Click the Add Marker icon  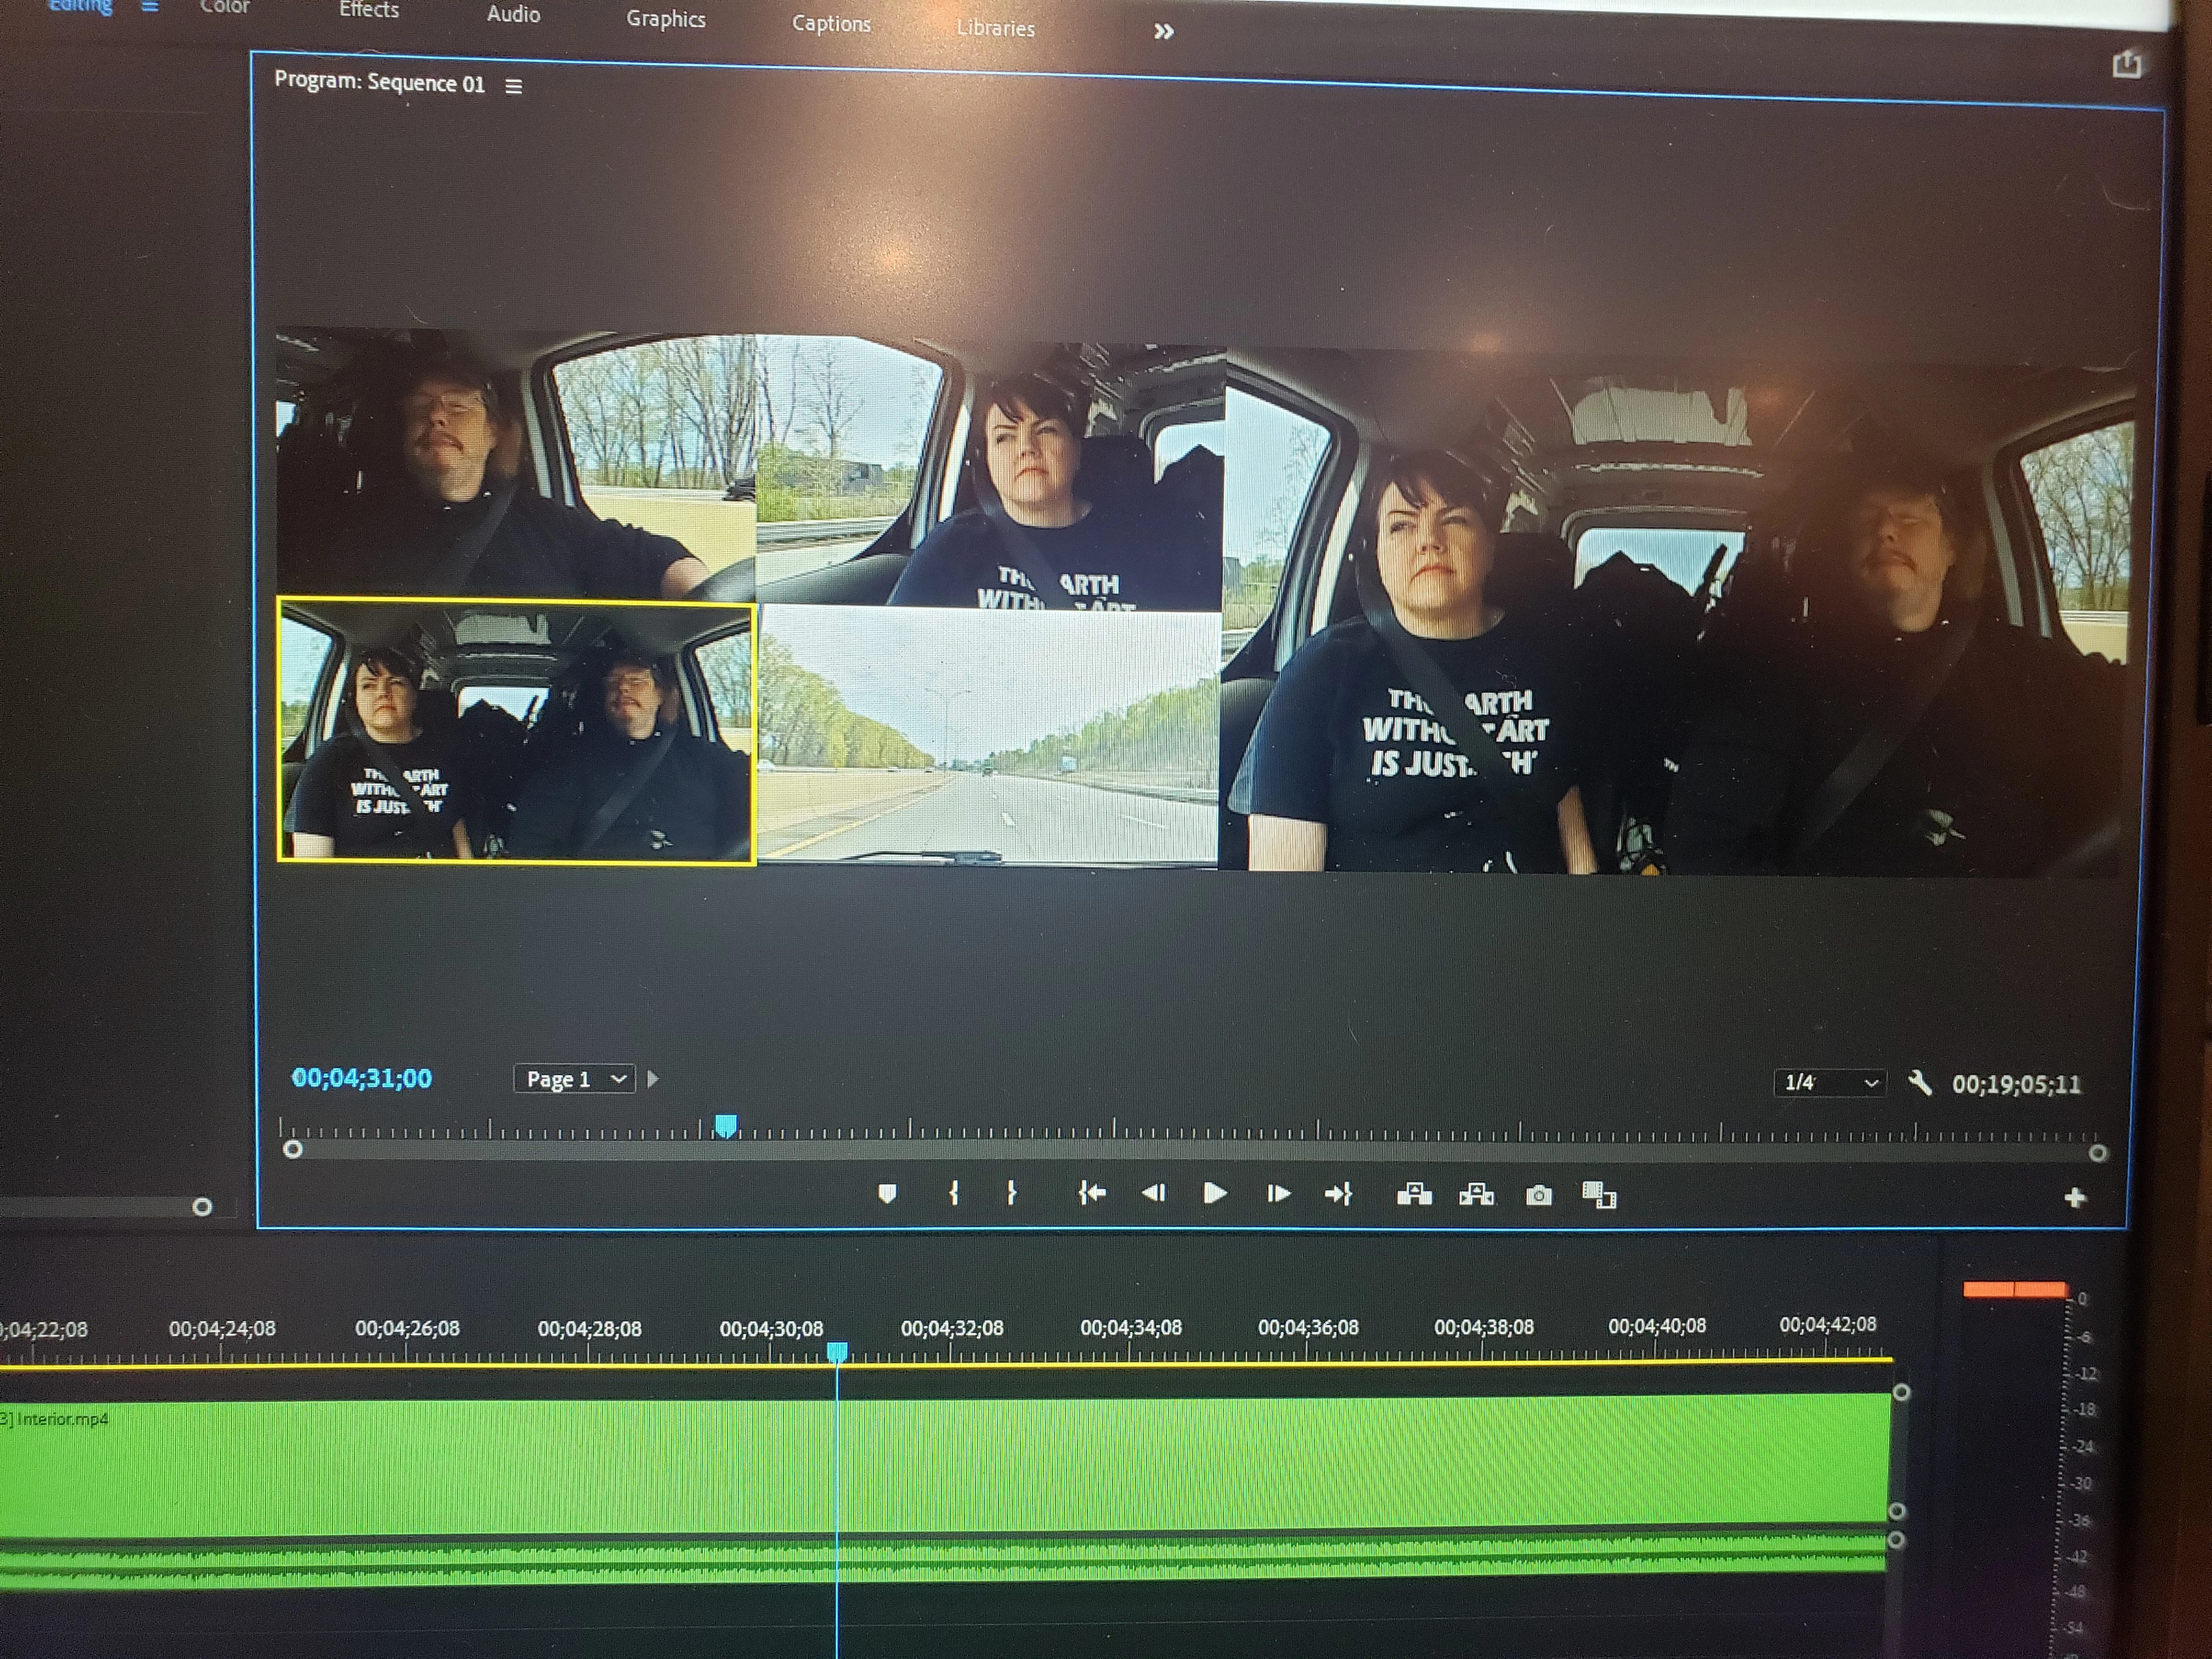pyautogui.click(x=887, y=1193)
